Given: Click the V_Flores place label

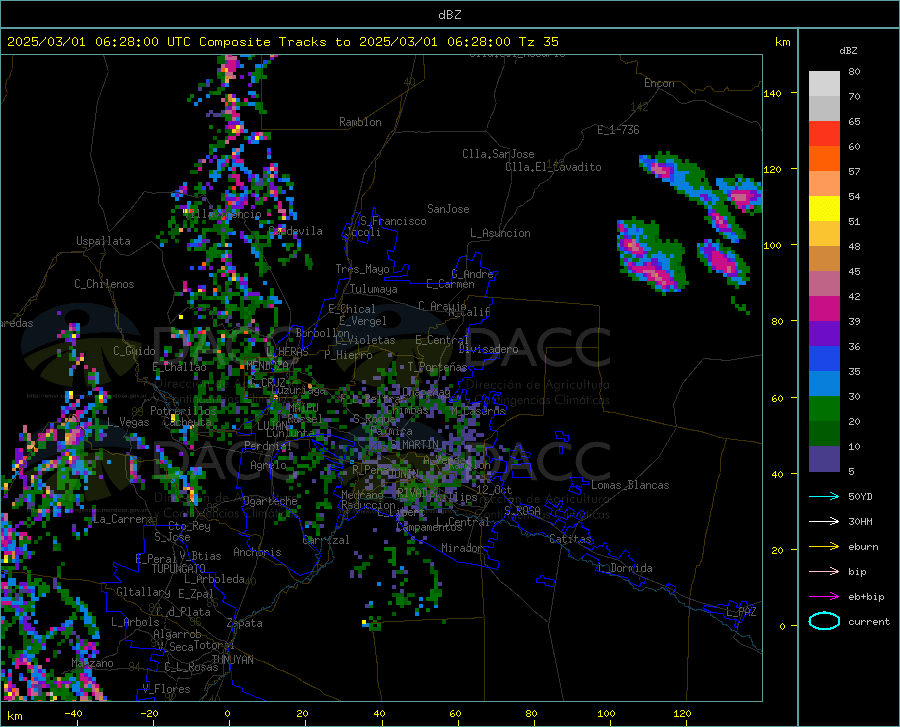Looking at the screenshot, I should tap(166, 689).
